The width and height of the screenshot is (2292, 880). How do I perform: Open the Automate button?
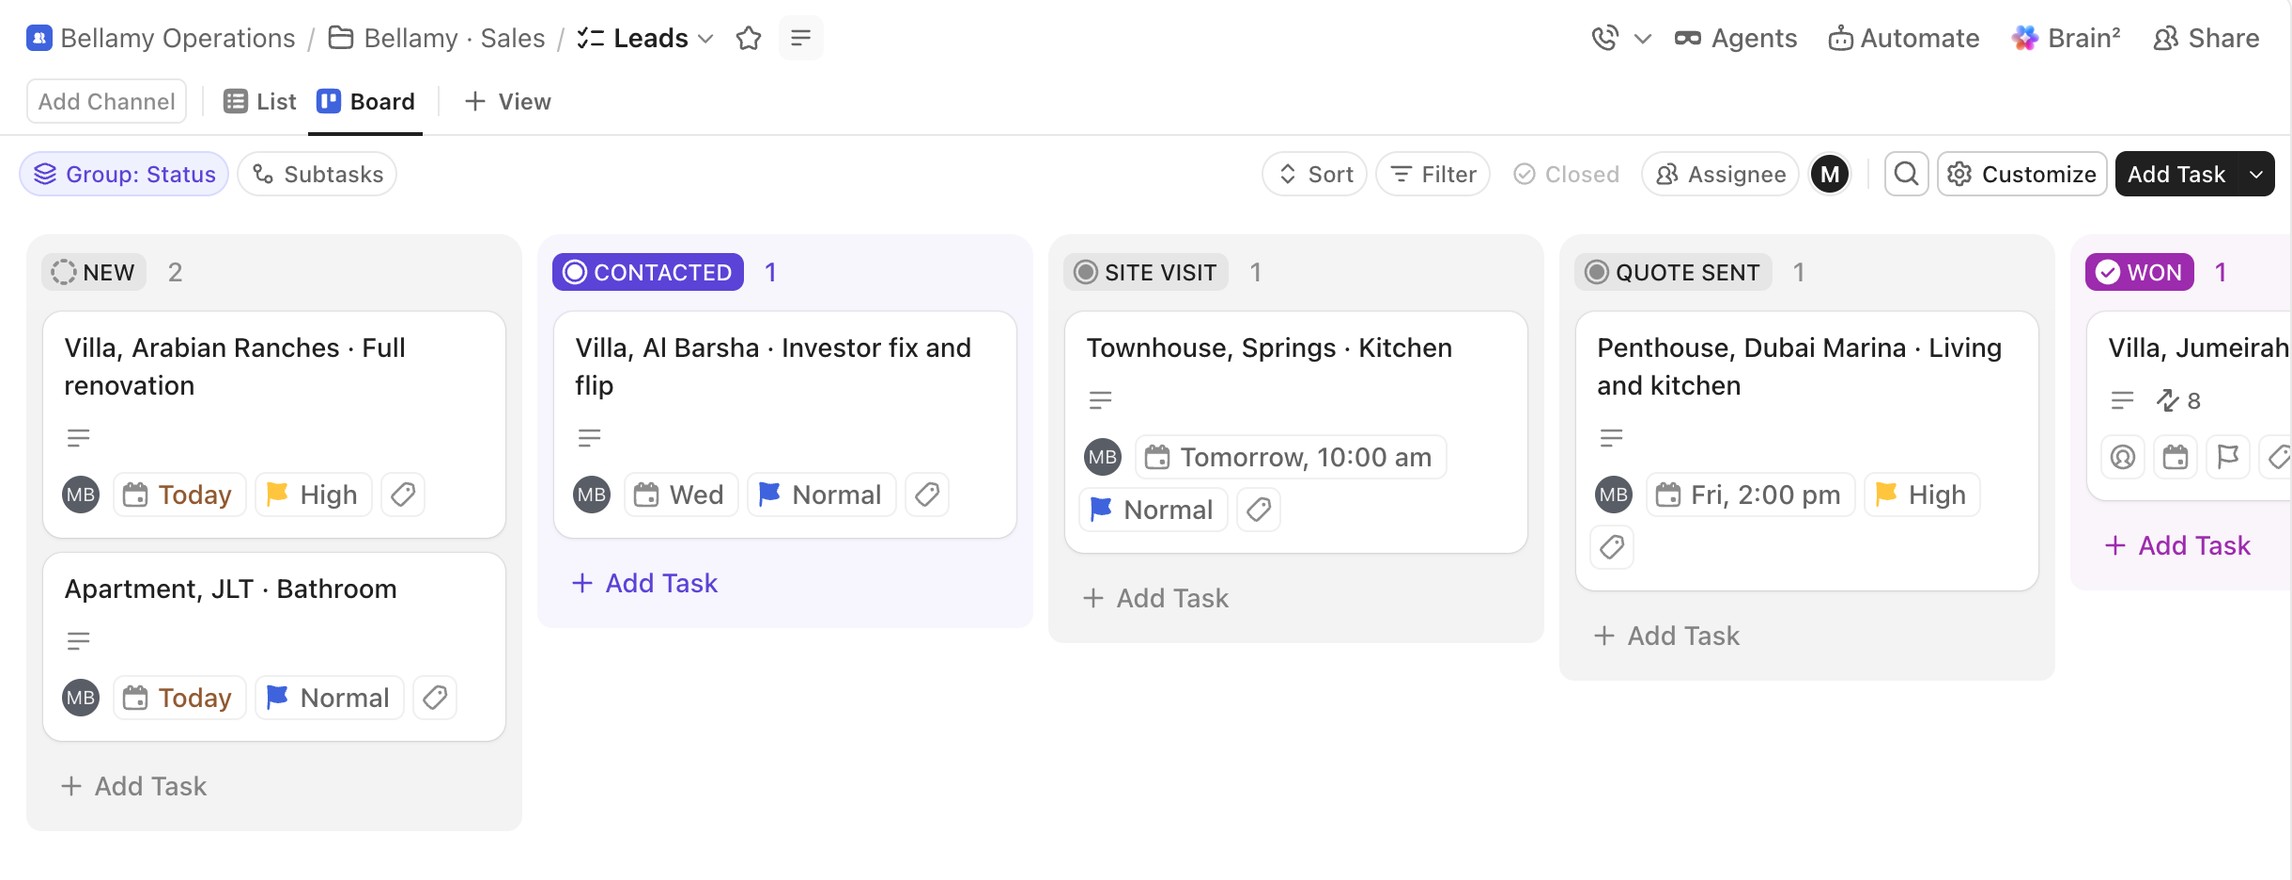coord(1904,38)
